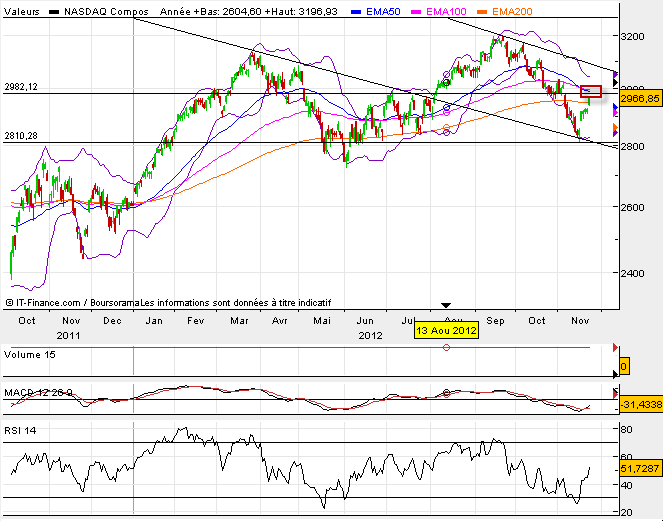Click the red rectangle annotation on the chart
Screen dimensions: 663x521
point(590,92)
